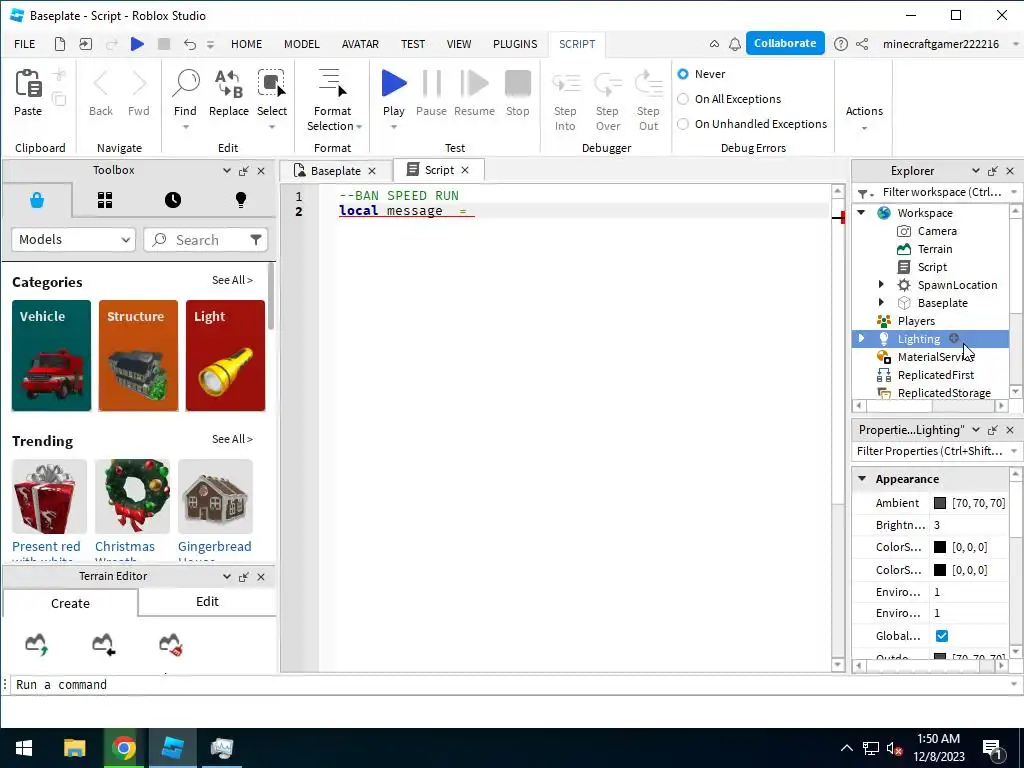Click Format Selection icon
This screenshot has width=1024, height=768.
(x=332, y=84)
